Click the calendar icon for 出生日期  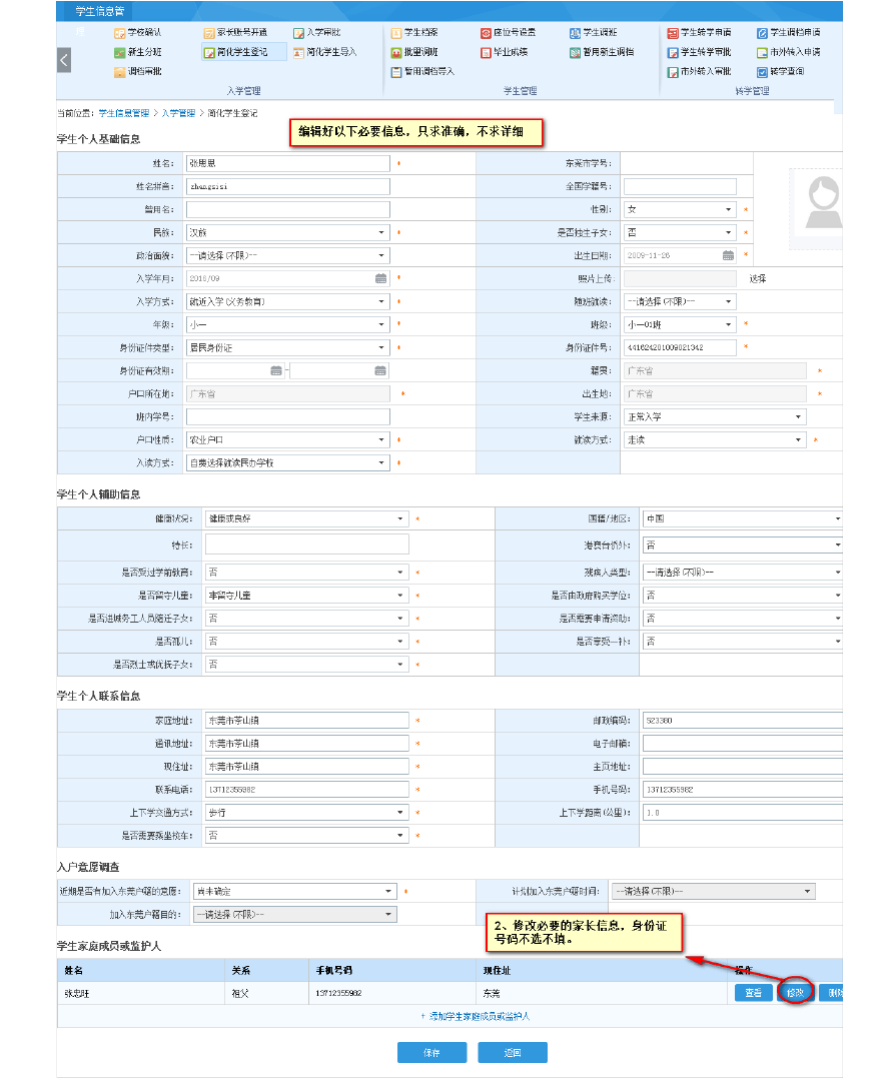pyautogui.click(x=728, y=255)
